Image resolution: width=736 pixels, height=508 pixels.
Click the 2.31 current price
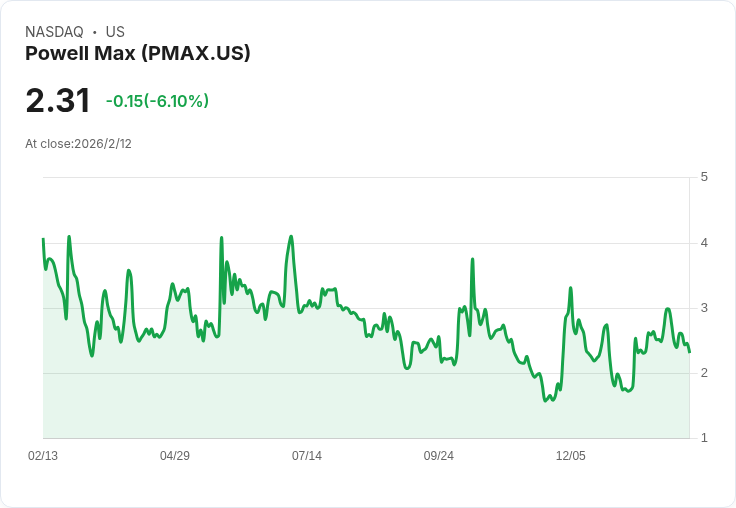point(58,100)
